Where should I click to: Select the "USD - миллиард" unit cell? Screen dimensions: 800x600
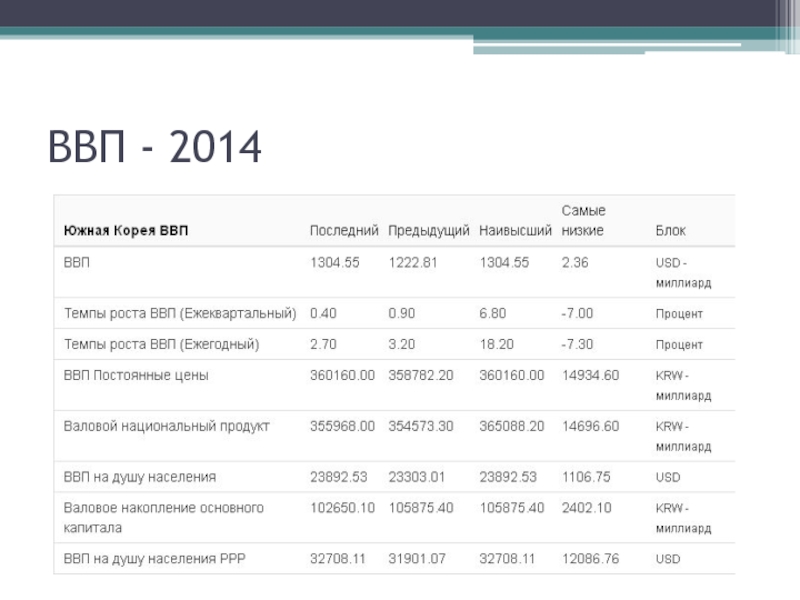(x=683, y=273)
